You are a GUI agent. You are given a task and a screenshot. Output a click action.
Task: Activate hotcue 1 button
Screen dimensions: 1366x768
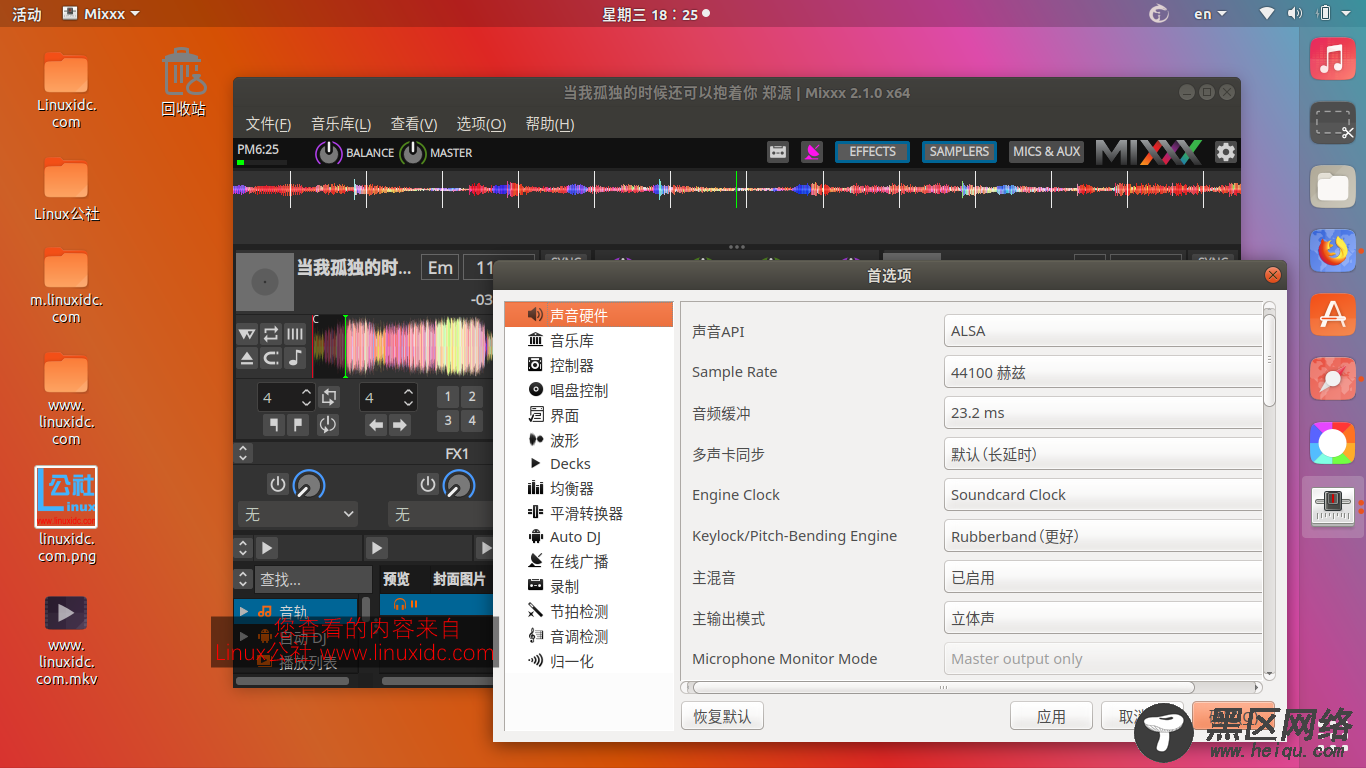coord(448,397)
